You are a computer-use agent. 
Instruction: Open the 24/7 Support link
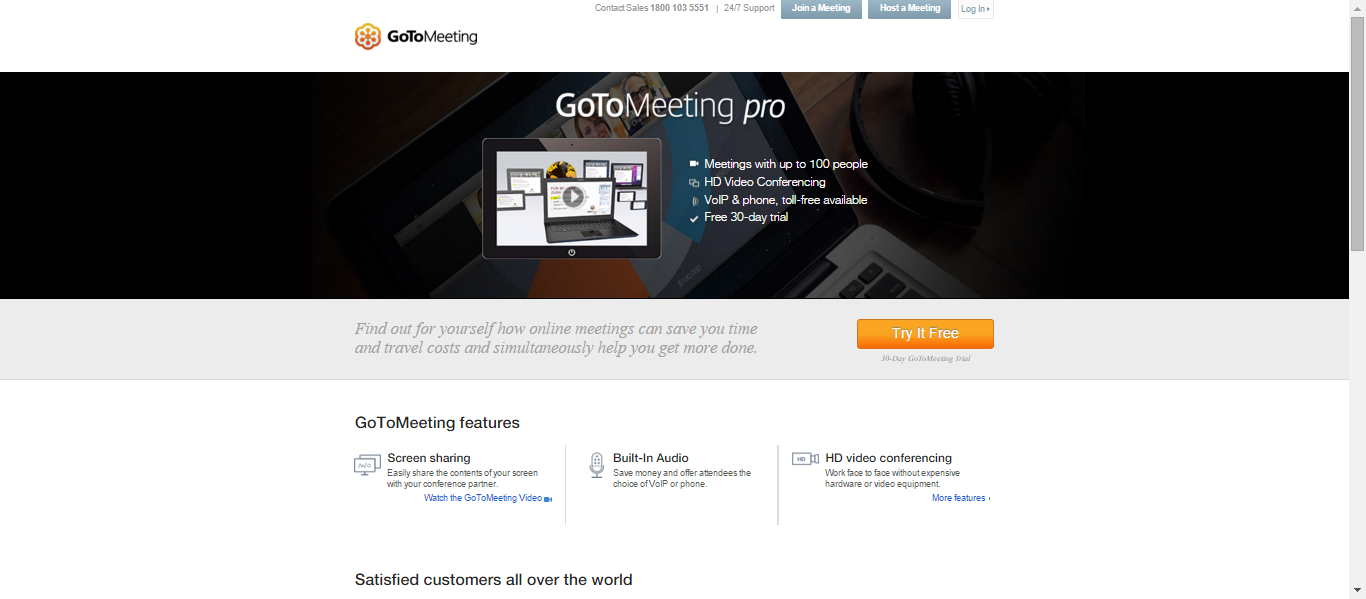(749, 8)
